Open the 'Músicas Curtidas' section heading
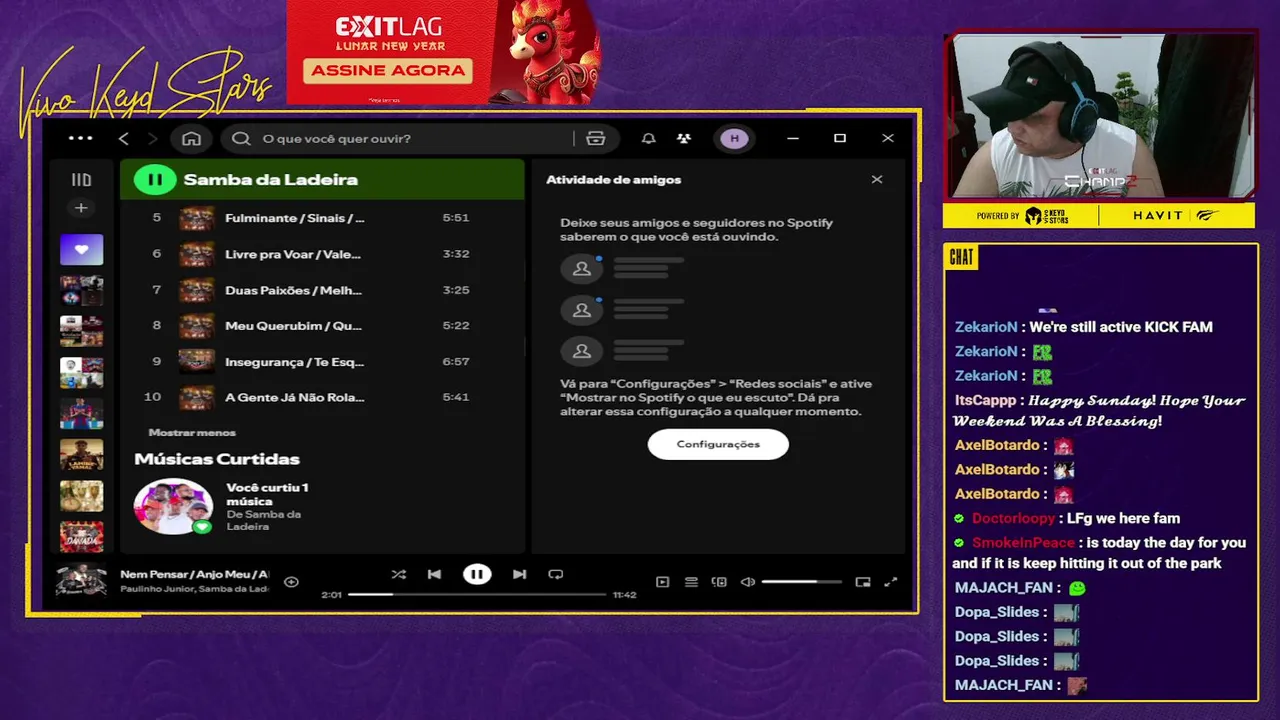Viewport: 1280px width, 720px height. pos(217,459)
